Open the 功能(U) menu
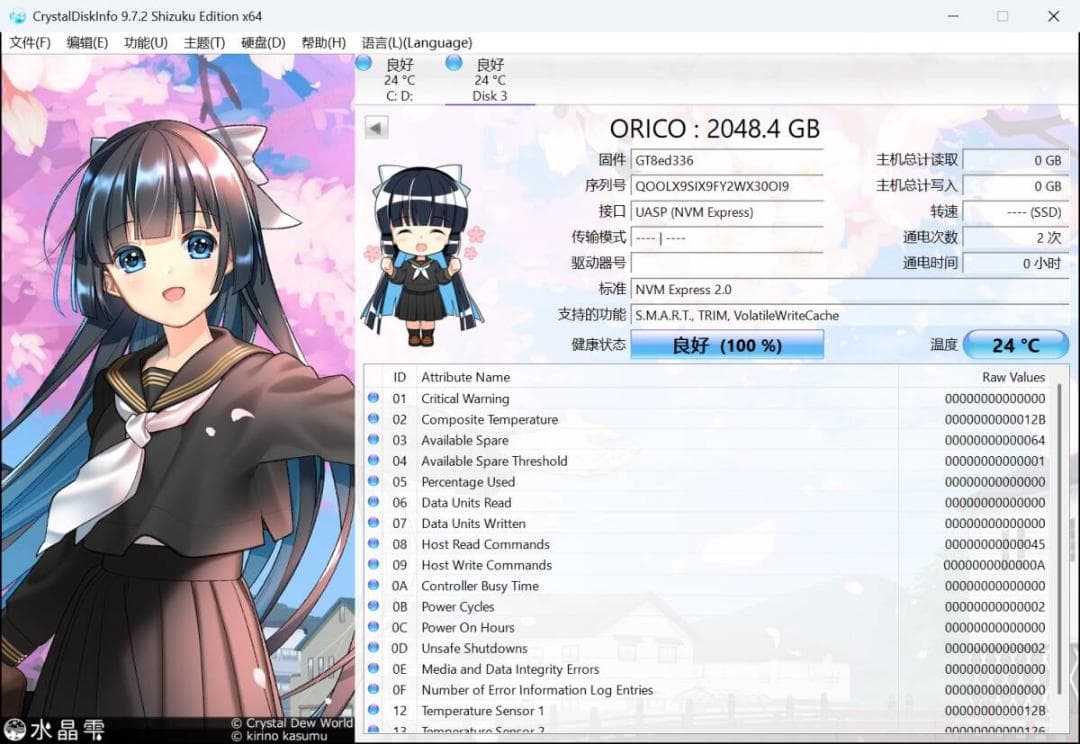Screen dimensions: 1080x744 [145, 43]
